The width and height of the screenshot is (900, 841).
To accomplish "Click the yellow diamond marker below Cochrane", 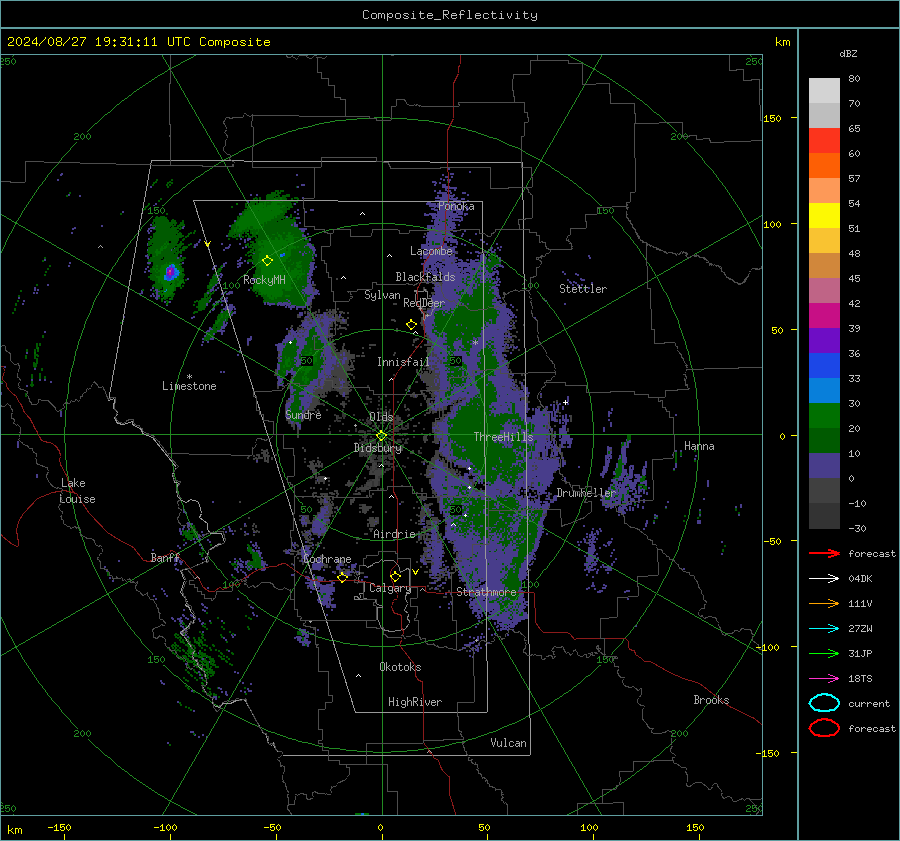I will point(343,578).
